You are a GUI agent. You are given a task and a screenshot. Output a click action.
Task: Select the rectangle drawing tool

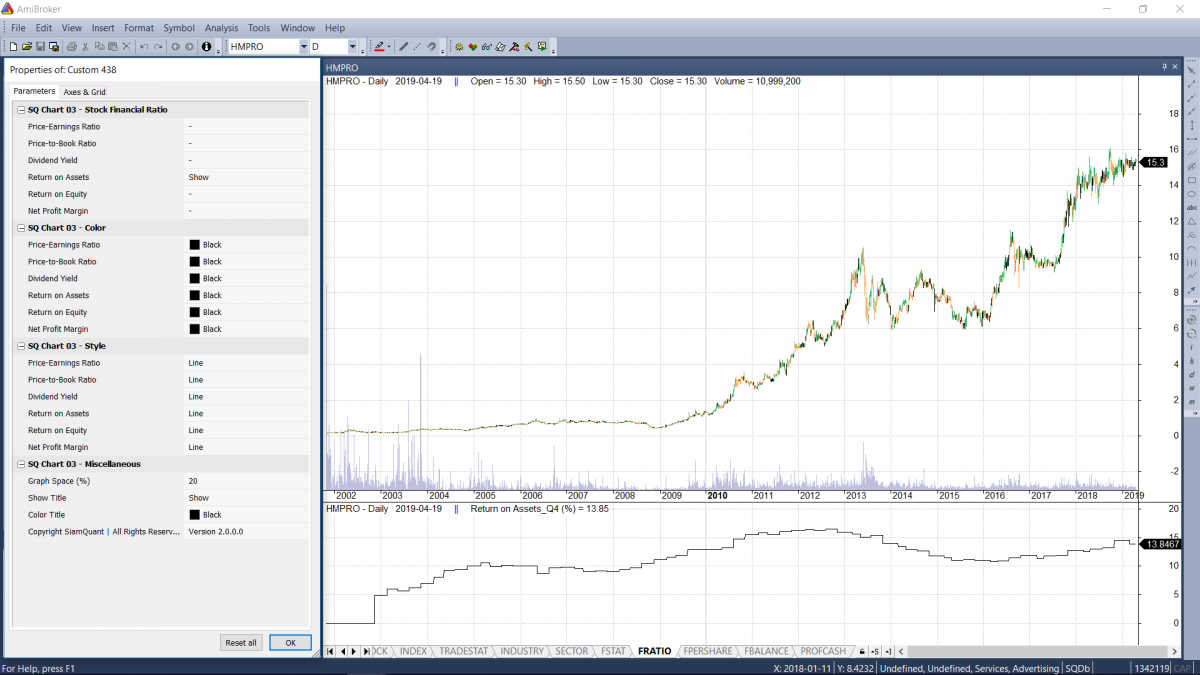click(1192, 180)
